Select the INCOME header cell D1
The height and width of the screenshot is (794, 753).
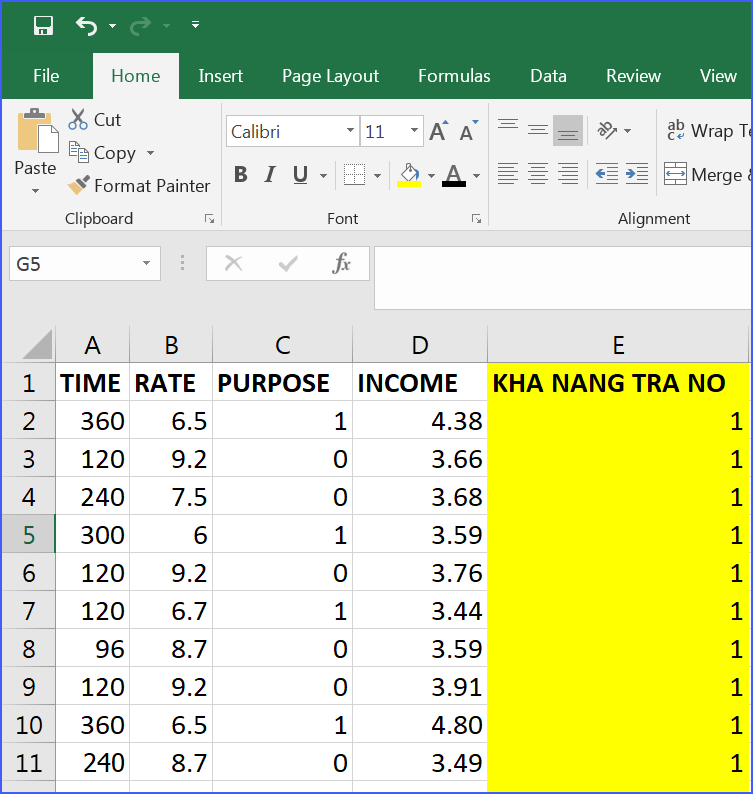[x=420, y=383]
